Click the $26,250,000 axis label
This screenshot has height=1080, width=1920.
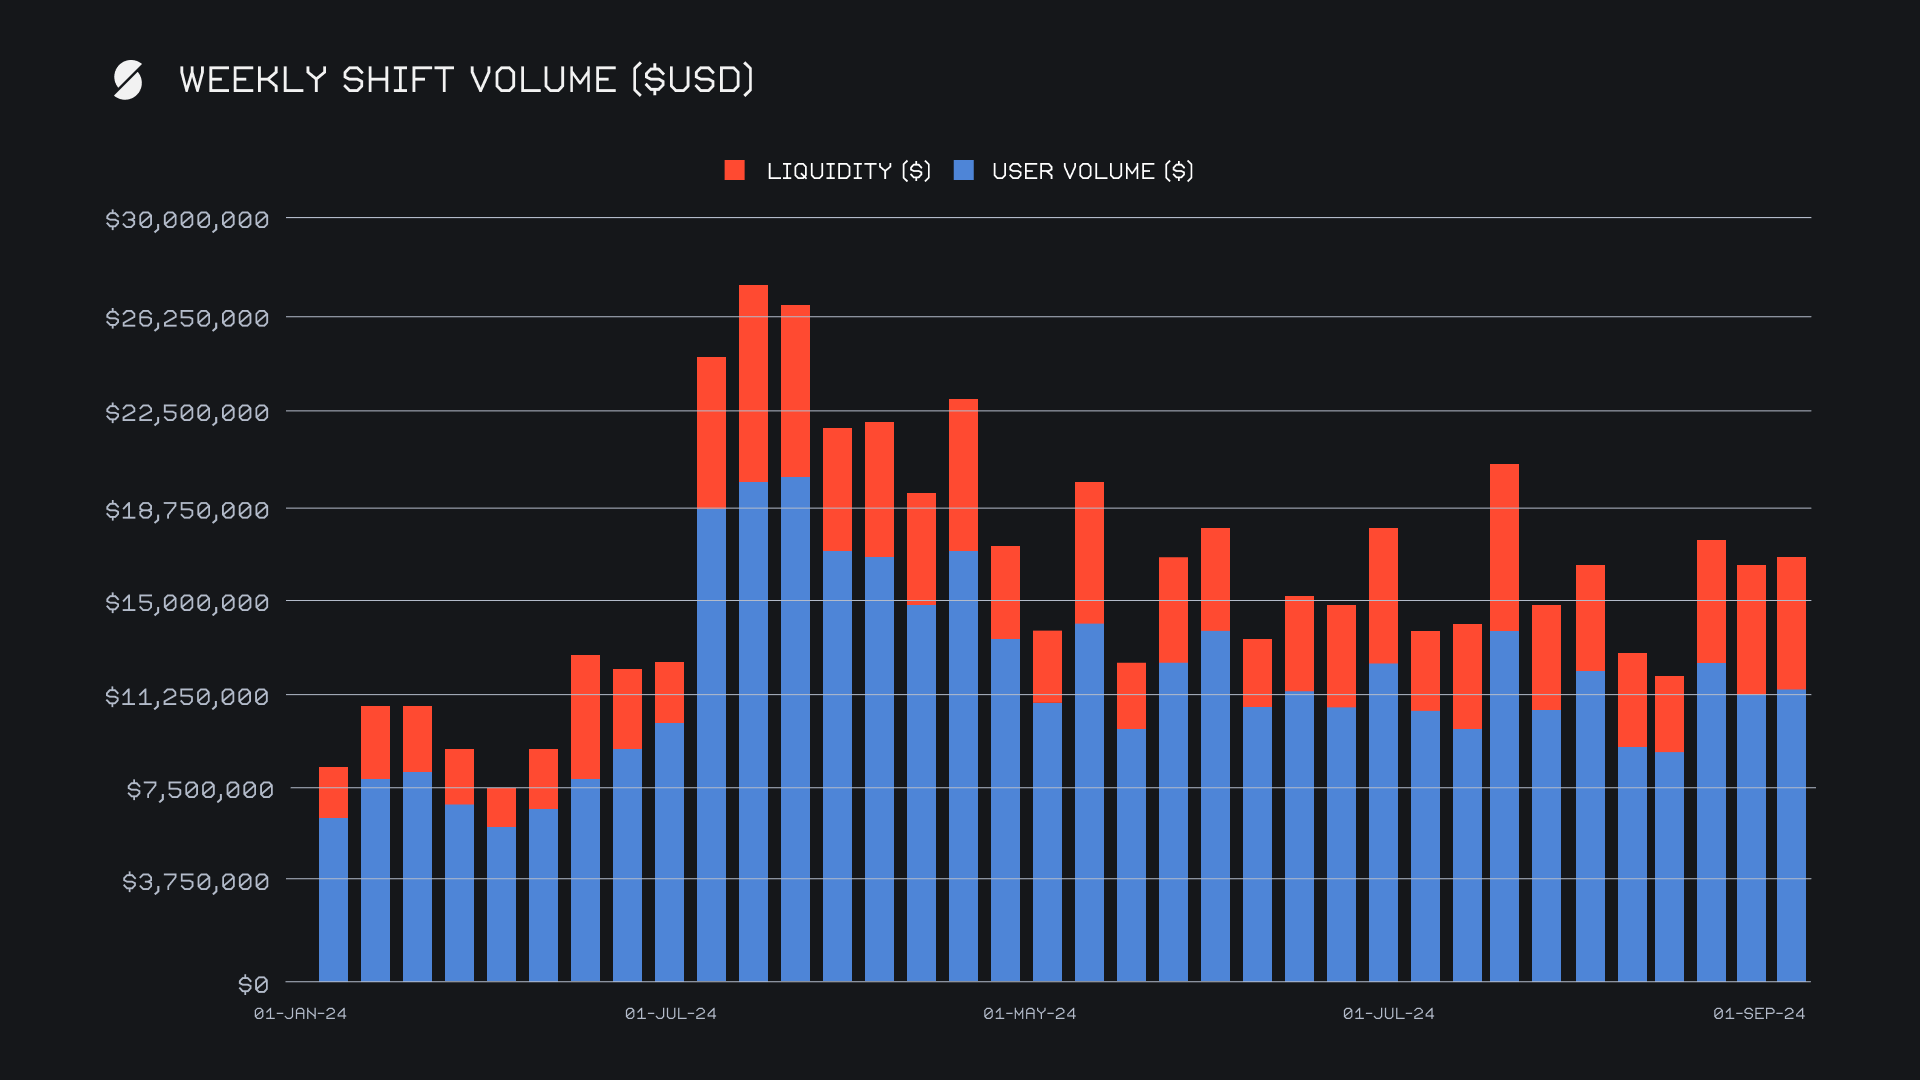(187, 319)
